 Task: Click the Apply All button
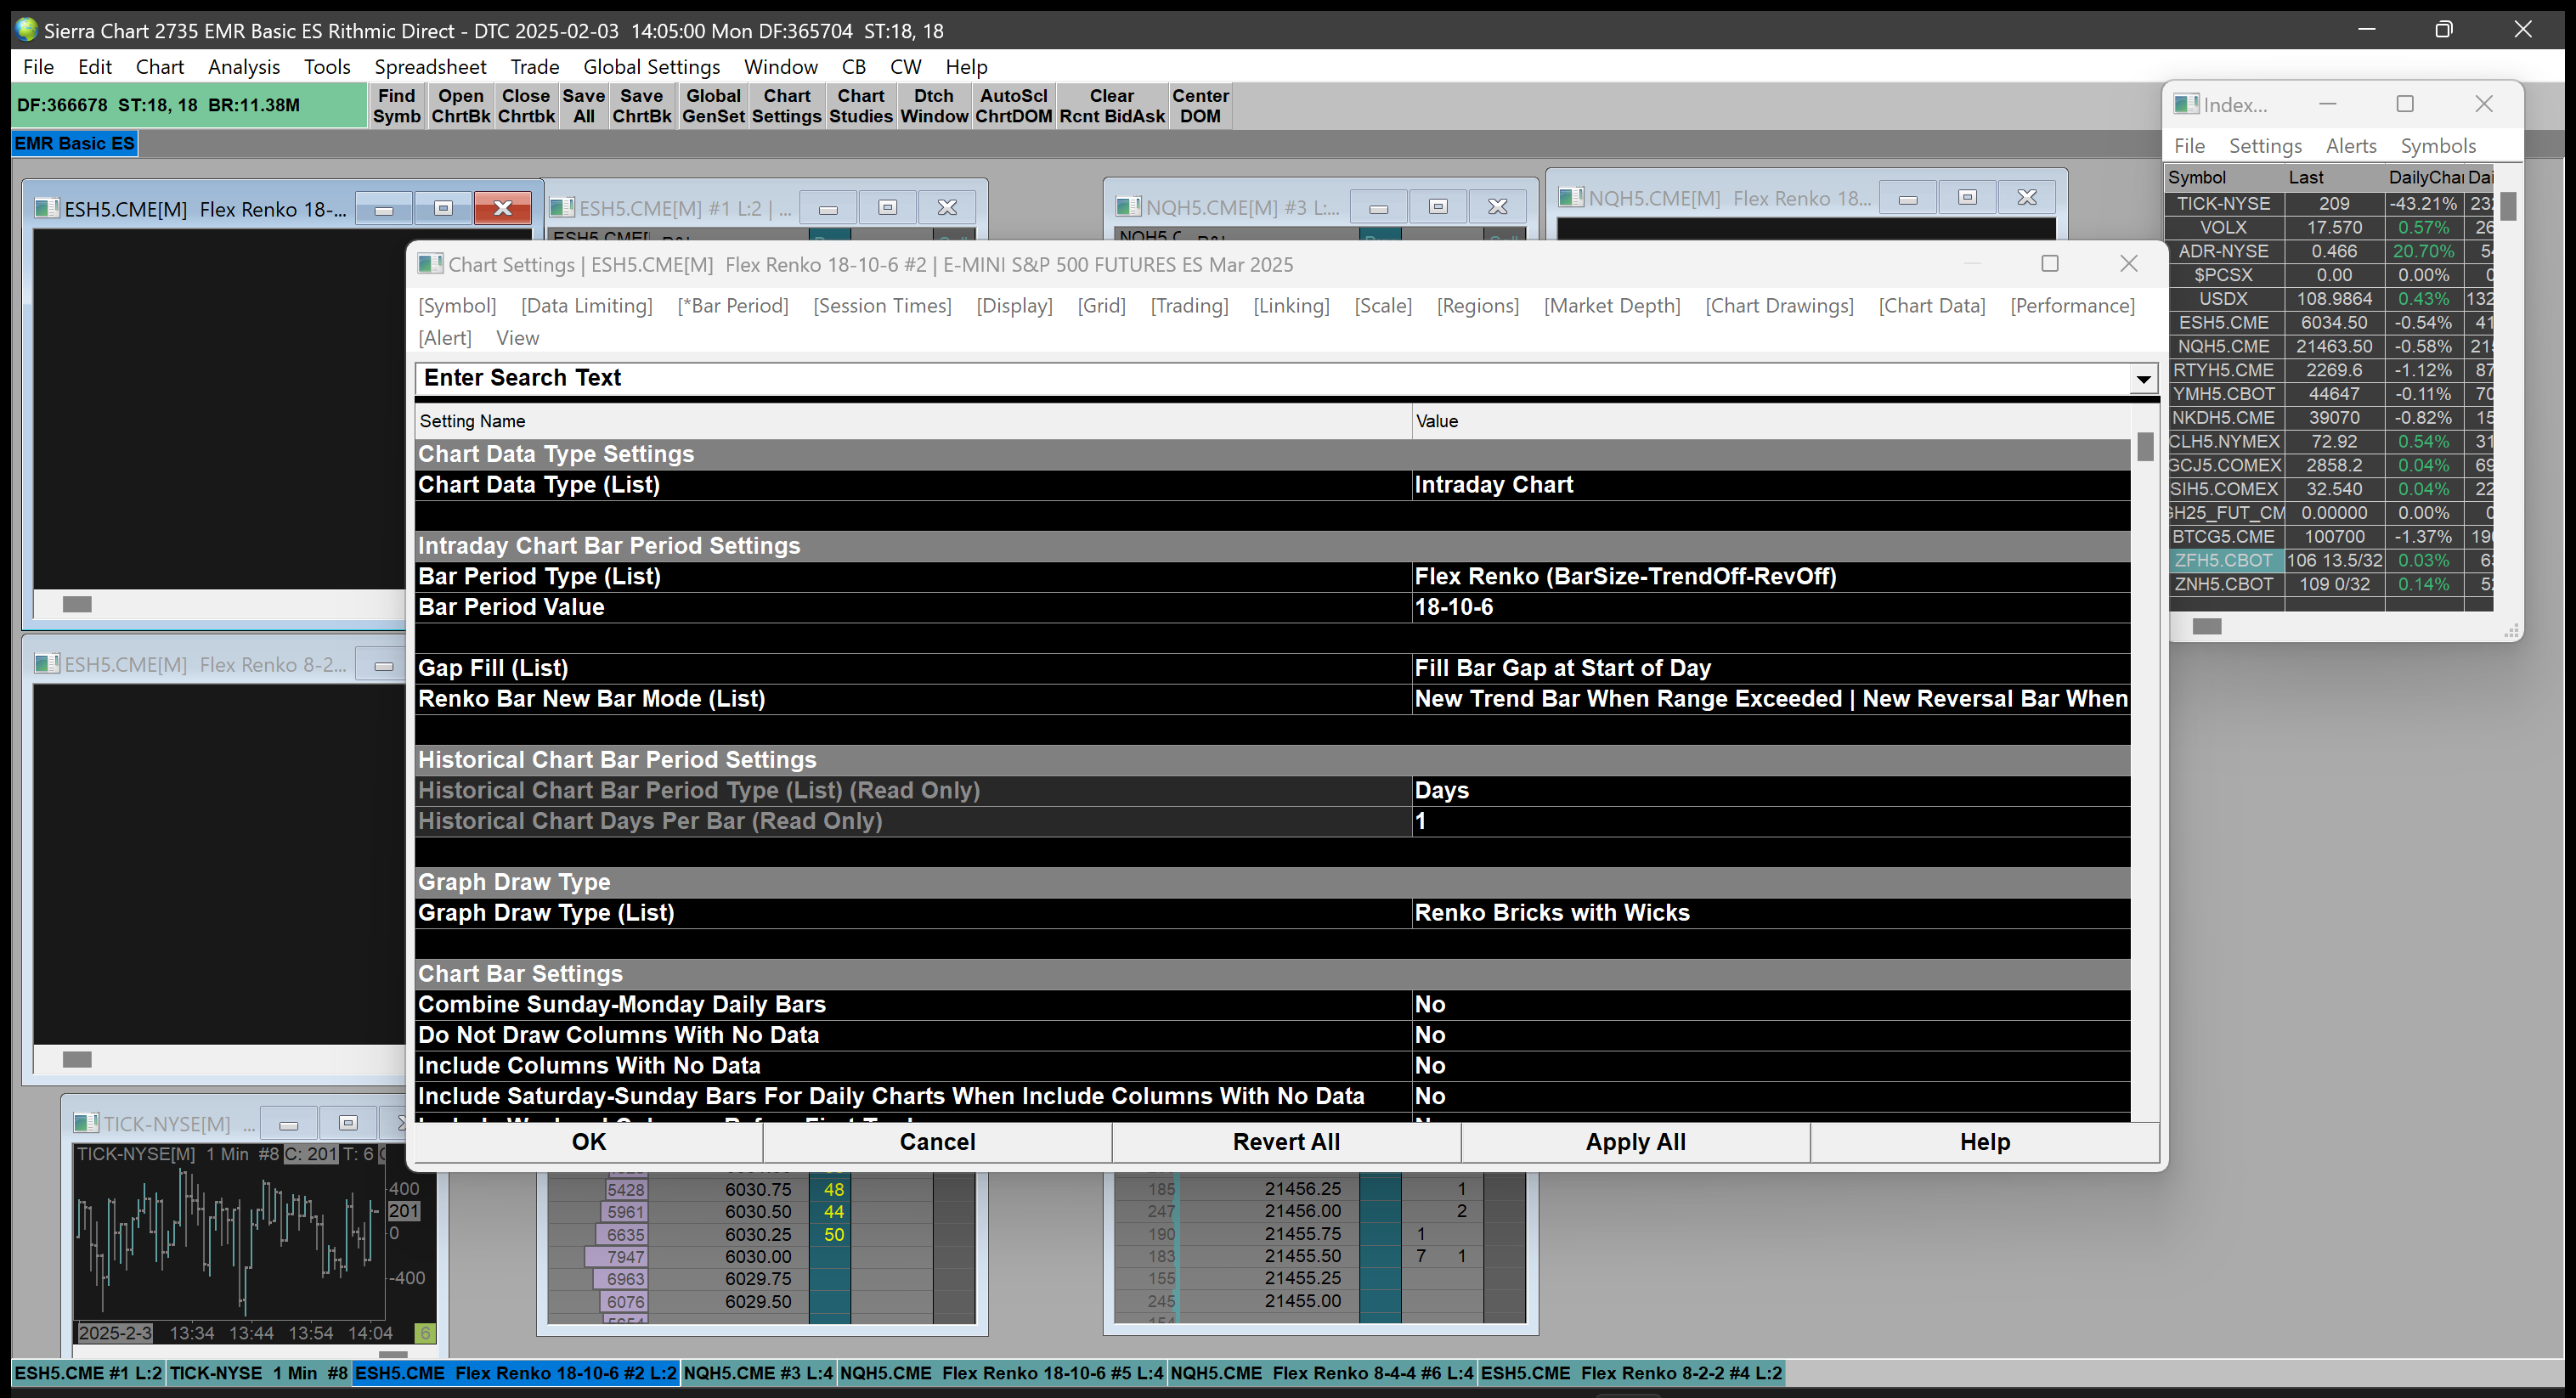click(x=1634, y=1142)
